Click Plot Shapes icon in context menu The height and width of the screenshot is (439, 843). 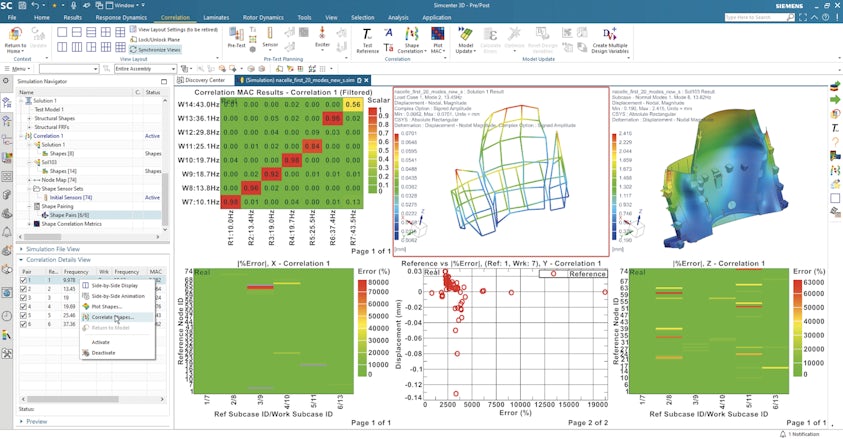(x=86, y=306)
